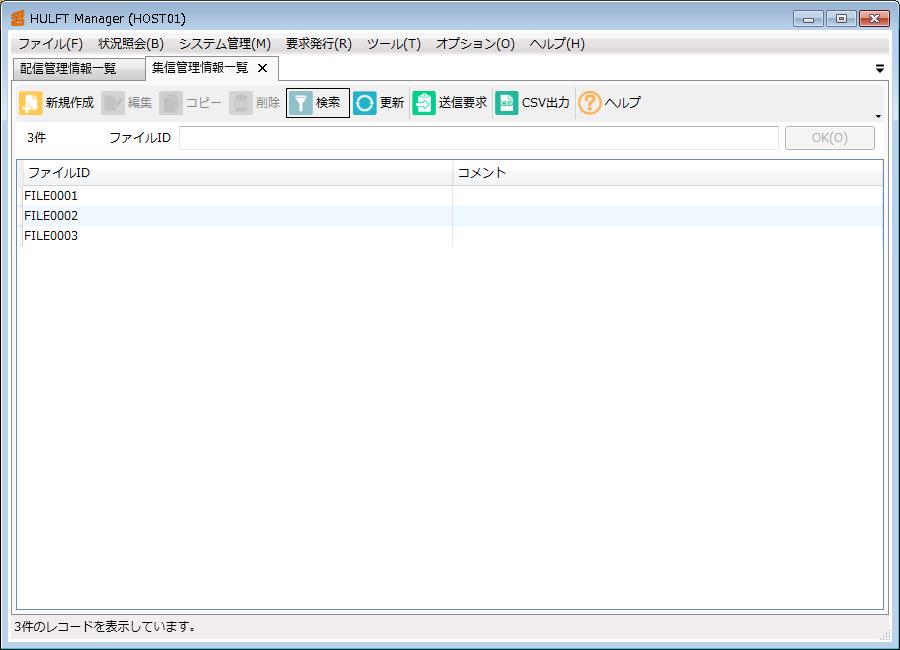Click the 送信要求 (Send Request) icon
This screenshot has width=900, height=650.
424,103
